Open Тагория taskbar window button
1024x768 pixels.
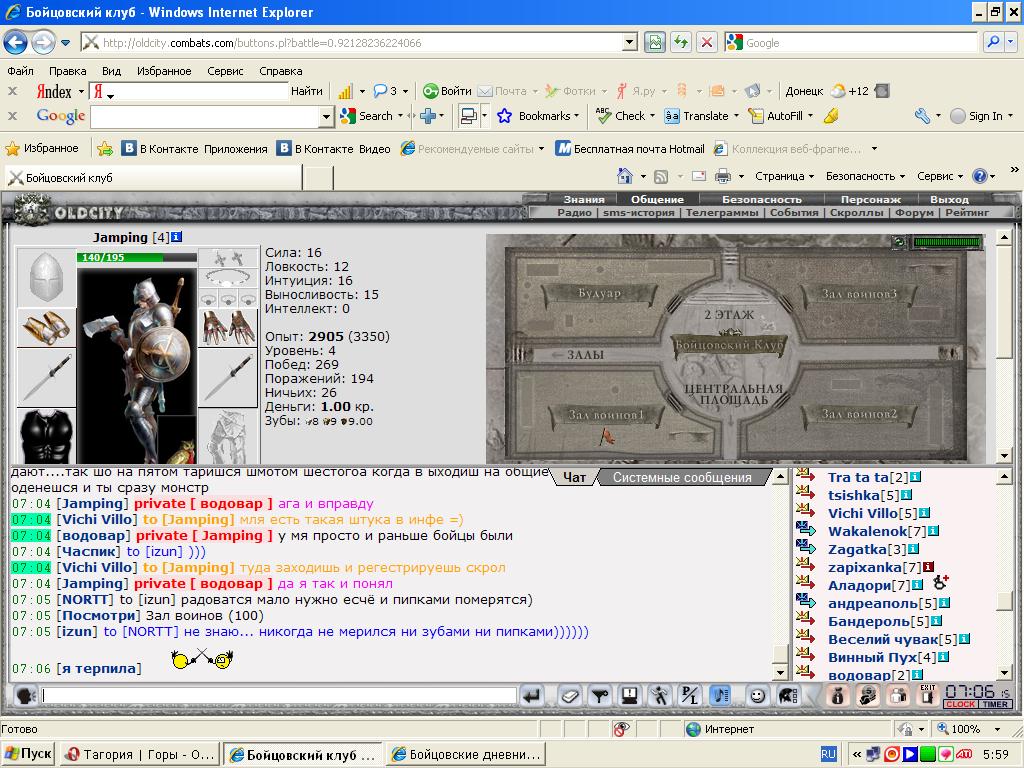(140, 754)
